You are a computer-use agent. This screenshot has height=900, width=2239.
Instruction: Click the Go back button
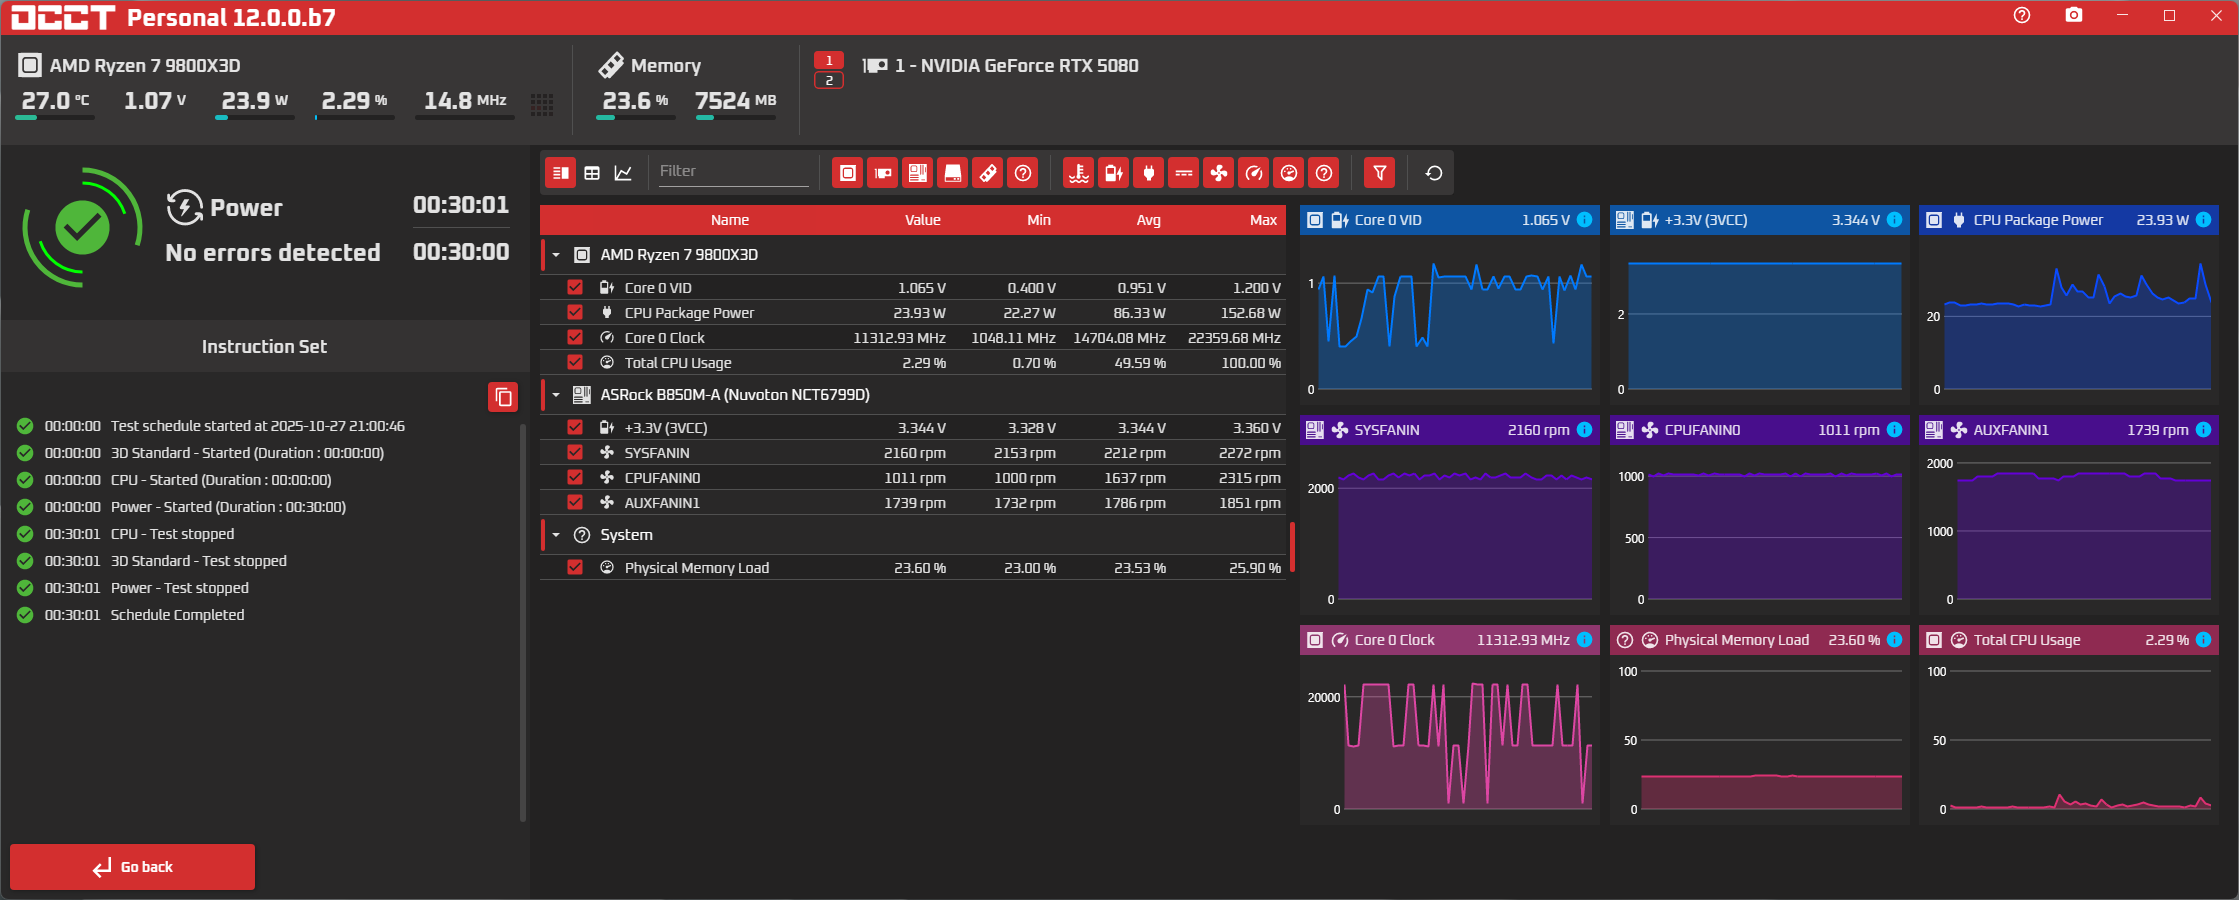[133, 867]
